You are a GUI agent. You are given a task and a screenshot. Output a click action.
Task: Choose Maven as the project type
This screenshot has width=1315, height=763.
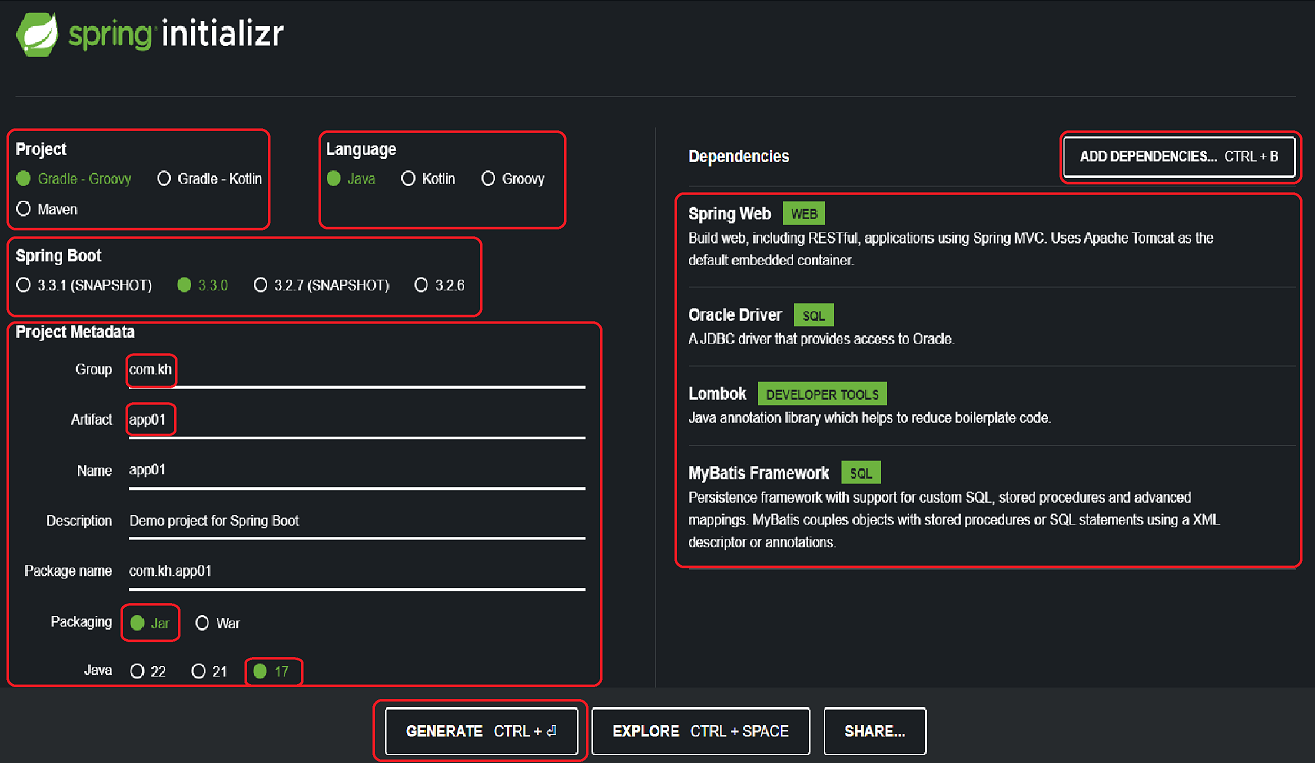(47, 209)
